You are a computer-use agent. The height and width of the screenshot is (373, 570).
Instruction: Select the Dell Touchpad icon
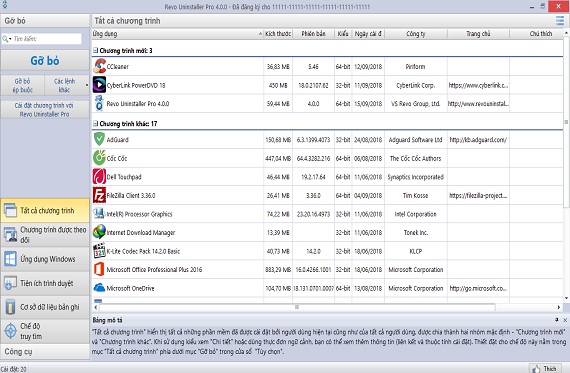click(99, 177)
